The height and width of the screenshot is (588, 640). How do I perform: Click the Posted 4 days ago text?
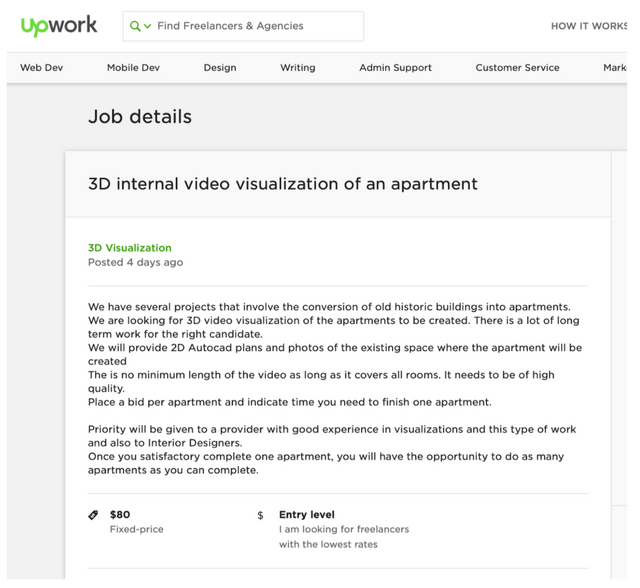coord(135,263)
